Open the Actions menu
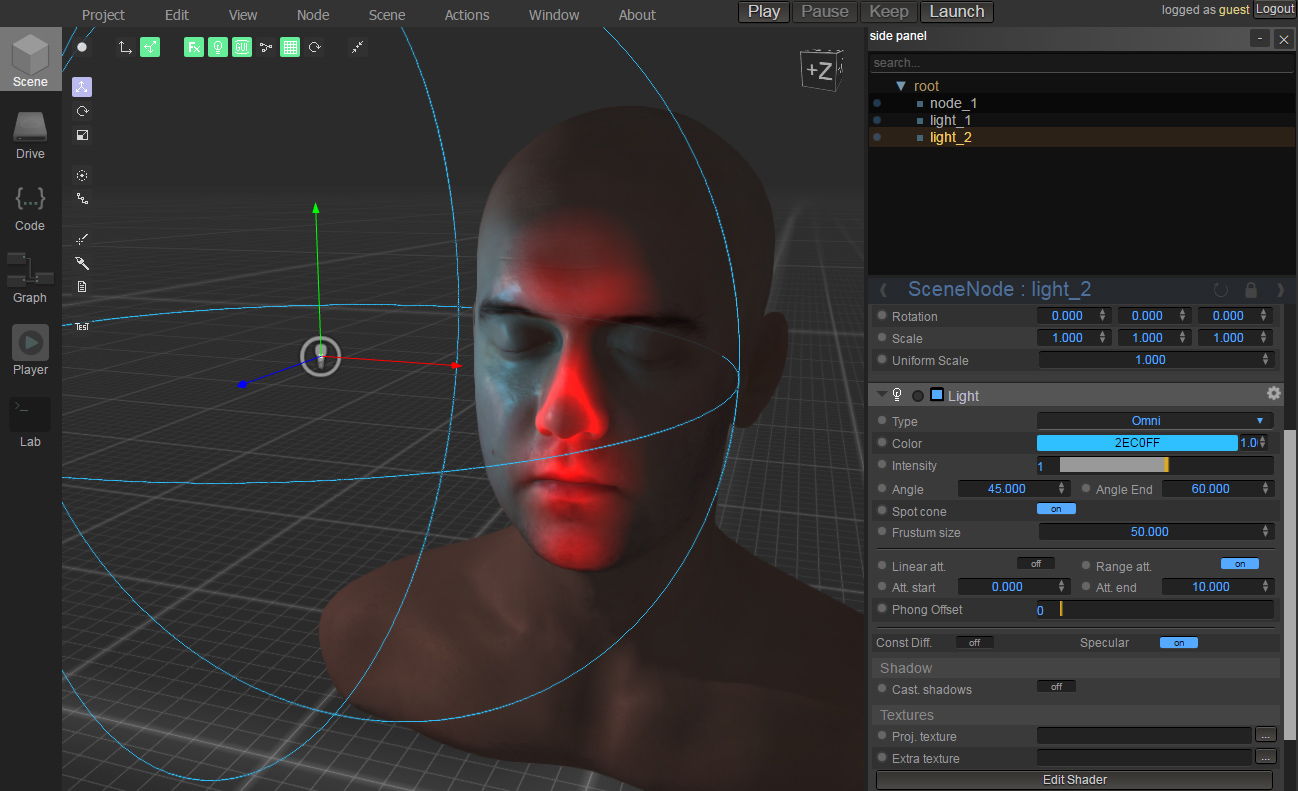 [x=467, y=15]
